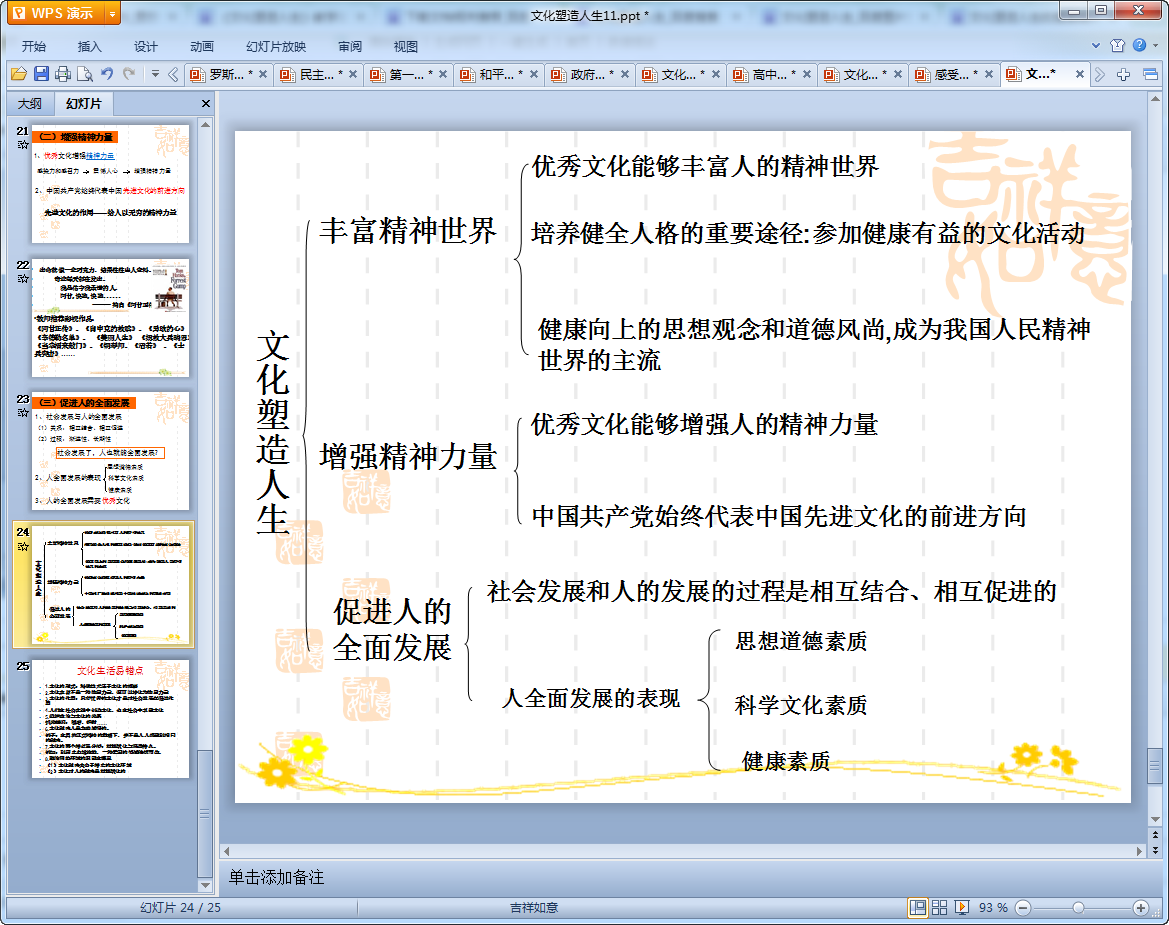
Task: Click the skin/shirt icon near help
Action: [1117, 45]
